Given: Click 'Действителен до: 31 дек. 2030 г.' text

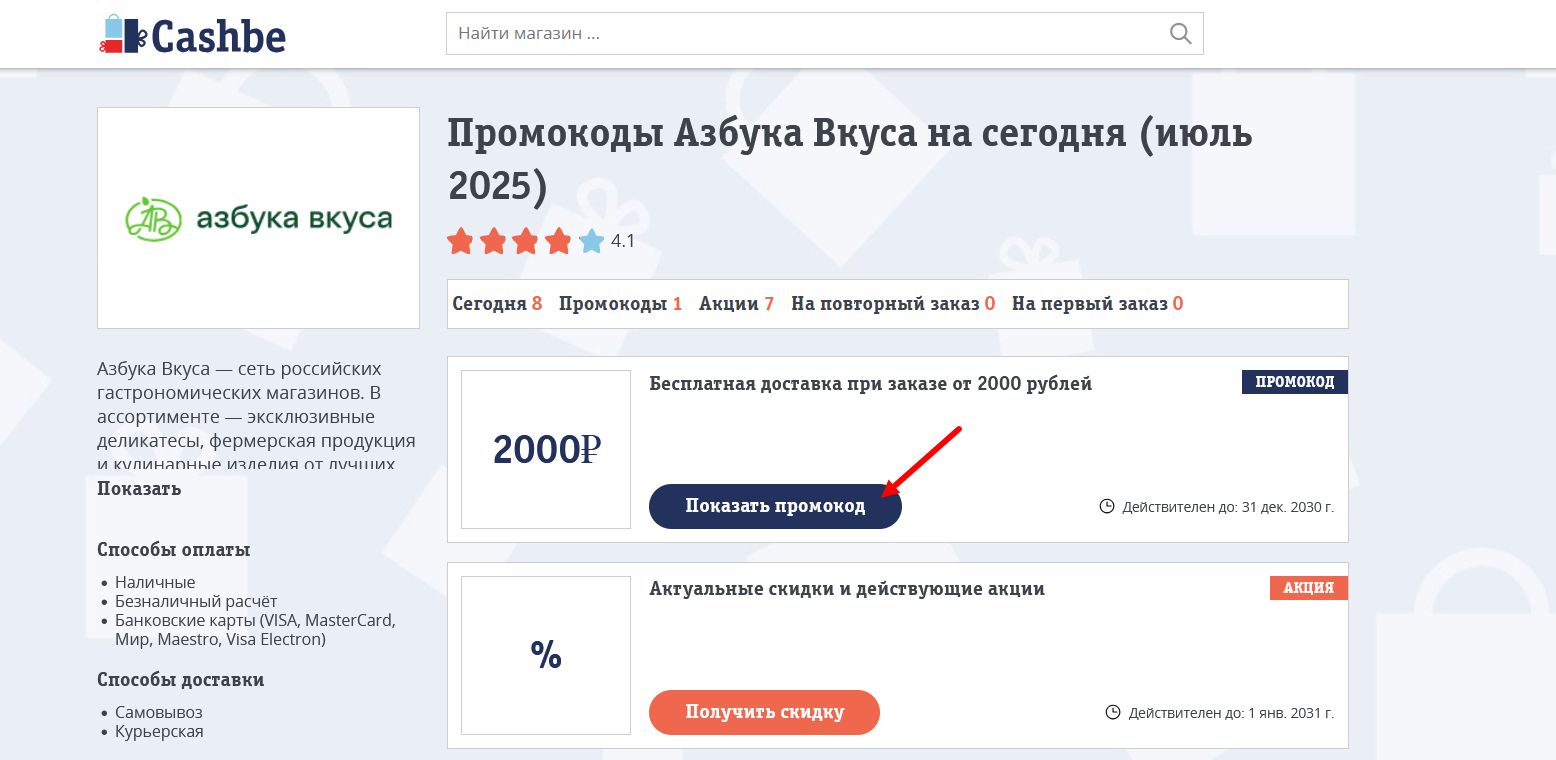Looking at the screenshot, I should [x=1228, y=507].
